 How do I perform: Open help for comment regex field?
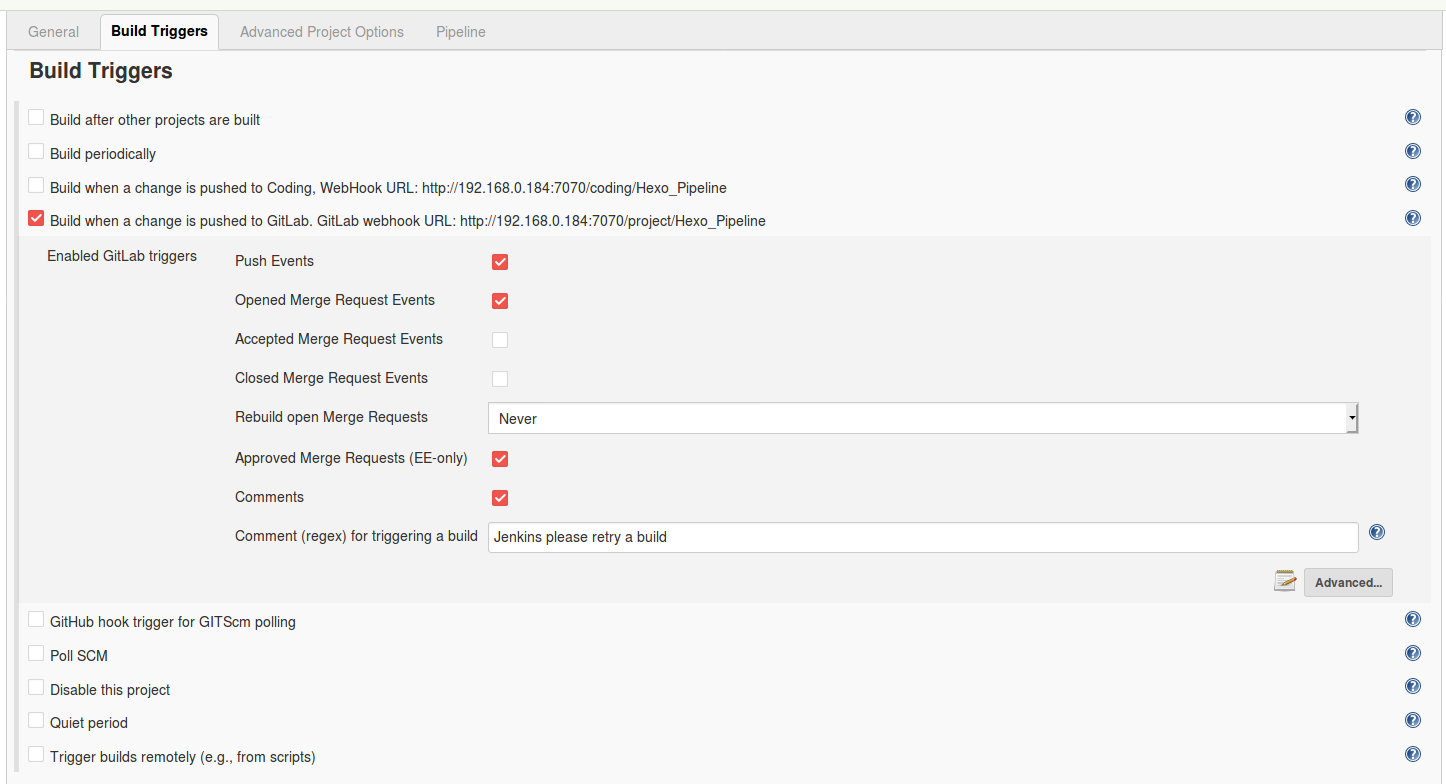(x=1376, y=533)
